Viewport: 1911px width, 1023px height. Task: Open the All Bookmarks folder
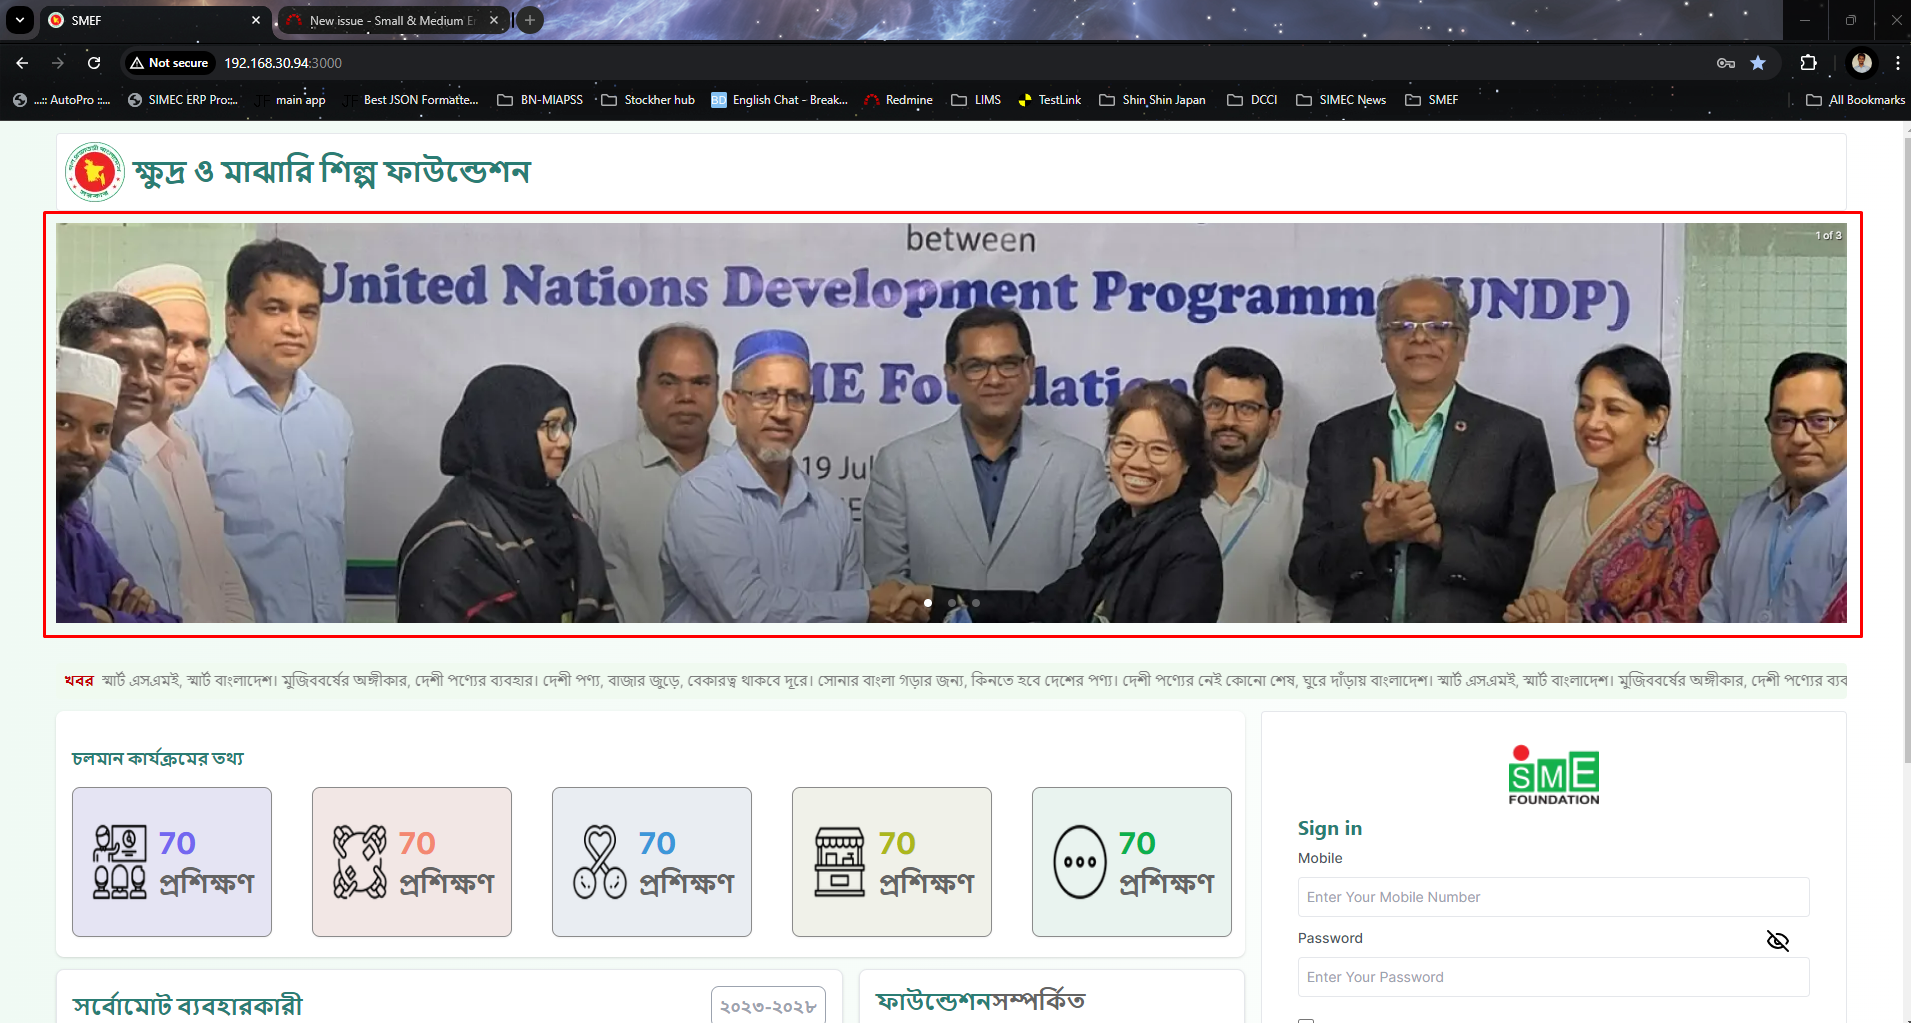(x=1855, y=100)
